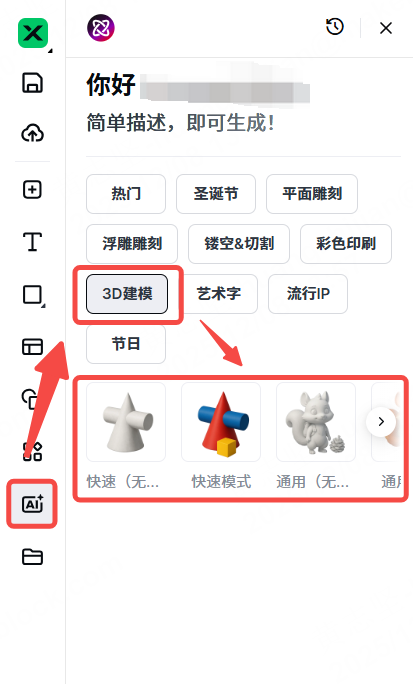The image size is (413, 684).
Task: Click the add image plus icon
Action: click(32, 190)
